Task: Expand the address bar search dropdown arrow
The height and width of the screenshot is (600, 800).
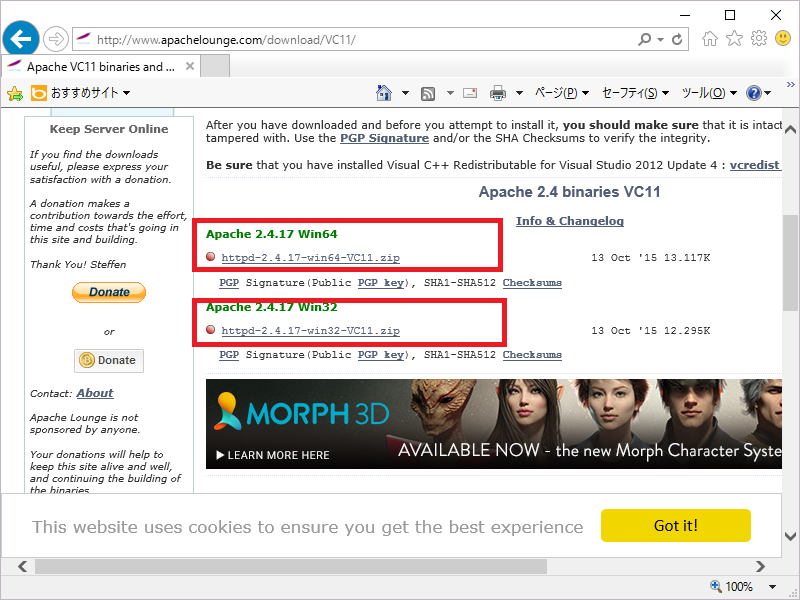Action: 660,39
